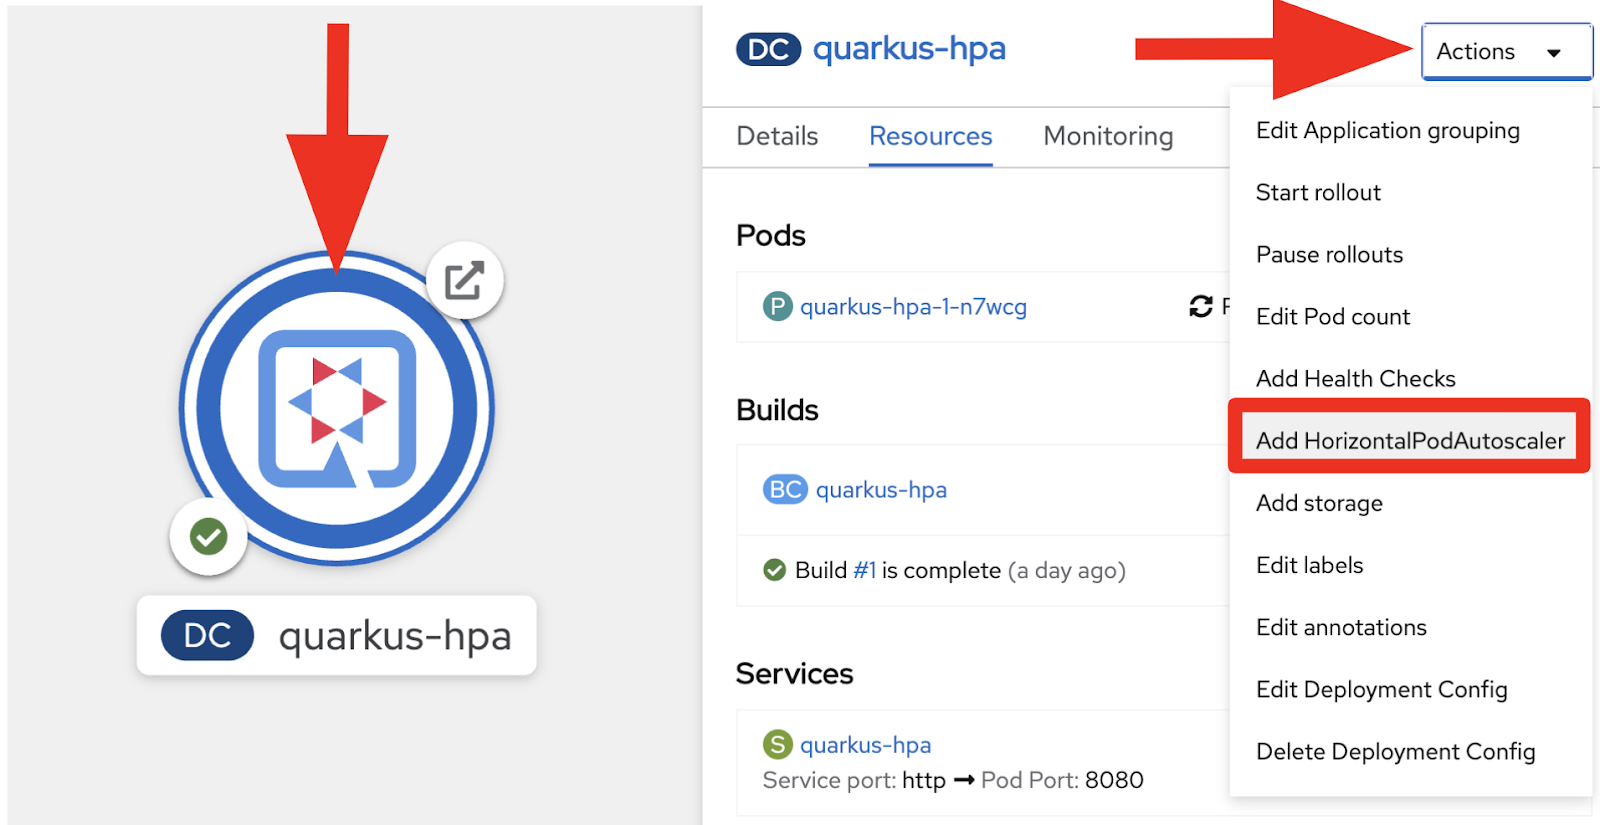Click the DC badge in panel header
Screen dimensions: 1600x825
[x=768, y=49]
